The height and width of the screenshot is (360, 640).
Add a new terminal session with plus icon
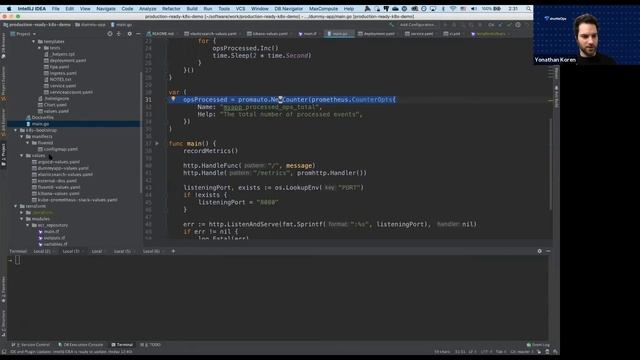(x=173, y=251)
